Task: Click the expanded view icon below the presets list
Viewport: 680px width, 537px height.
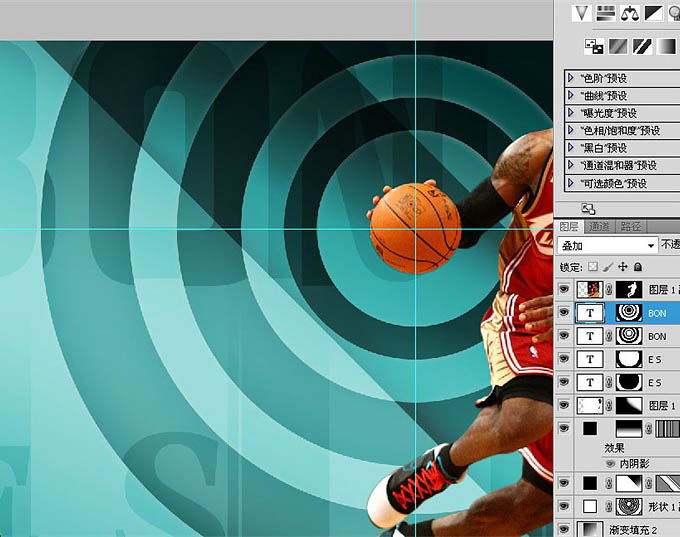Action: [588, 209]
